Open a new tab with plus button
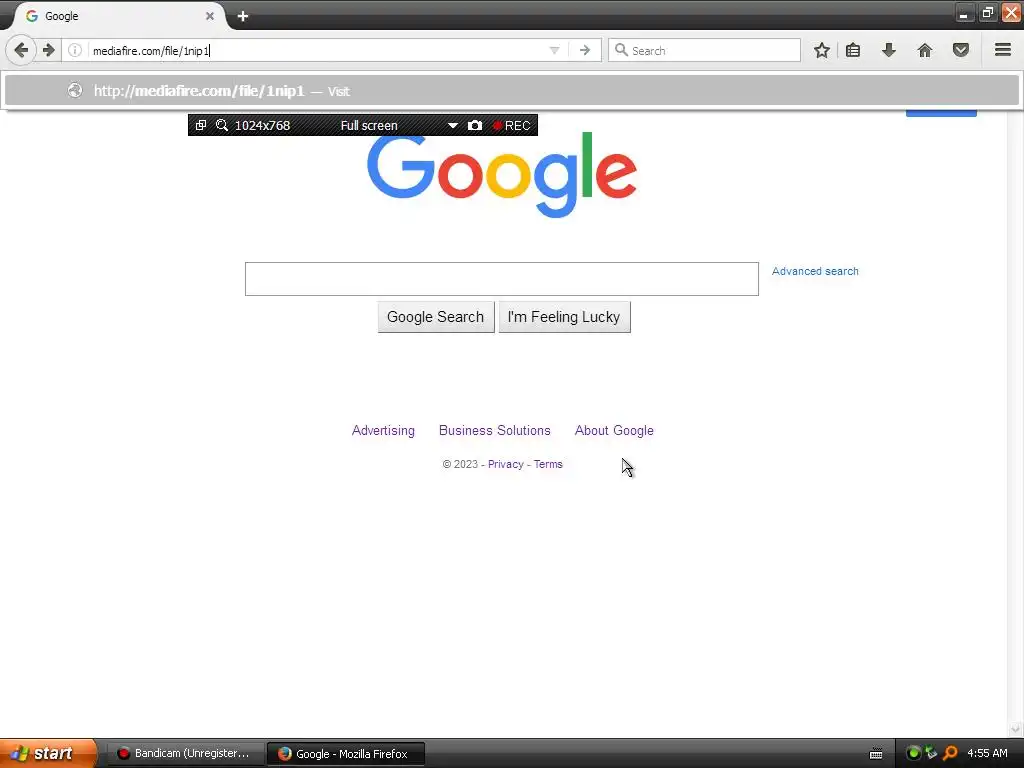 [243, 16]
